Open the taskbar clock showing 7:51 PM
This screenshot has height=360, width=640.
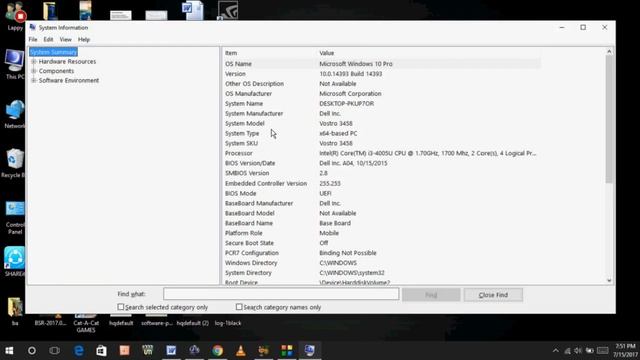(x=625, y=351)
